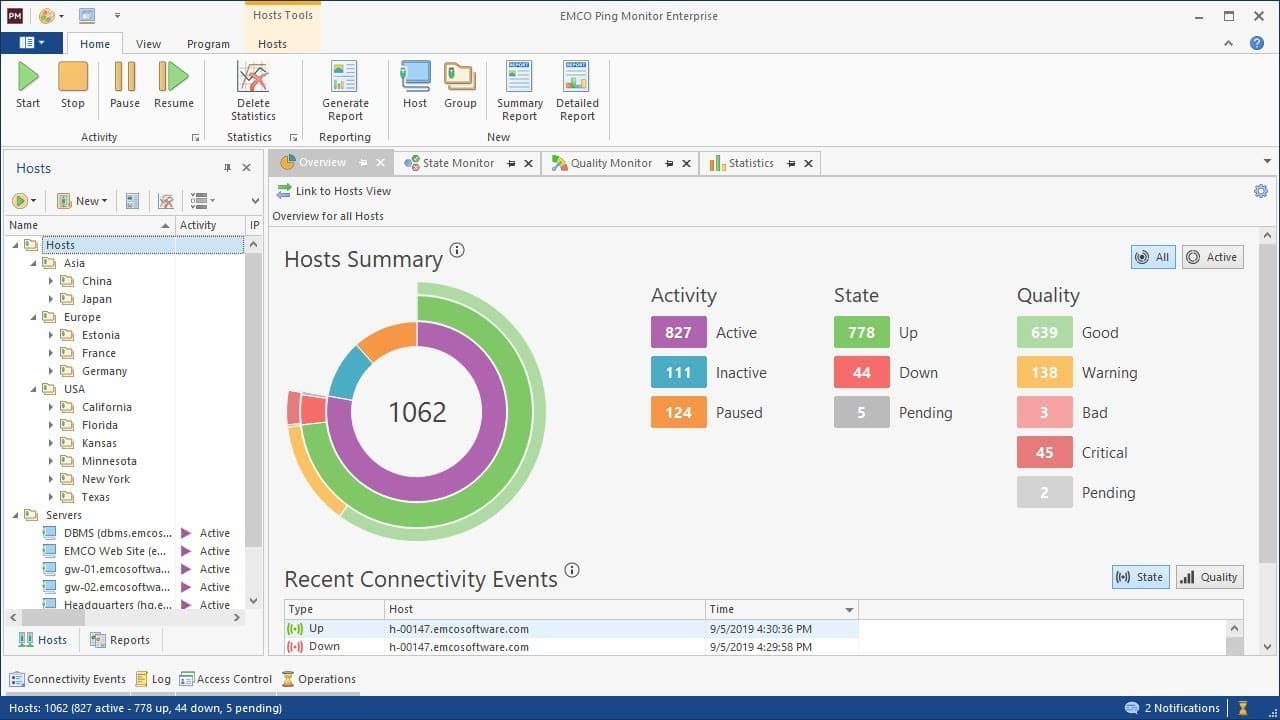Open the Detailed Report tool
Viewport: 1280px width, 720px height.
(x=576, y=88)
